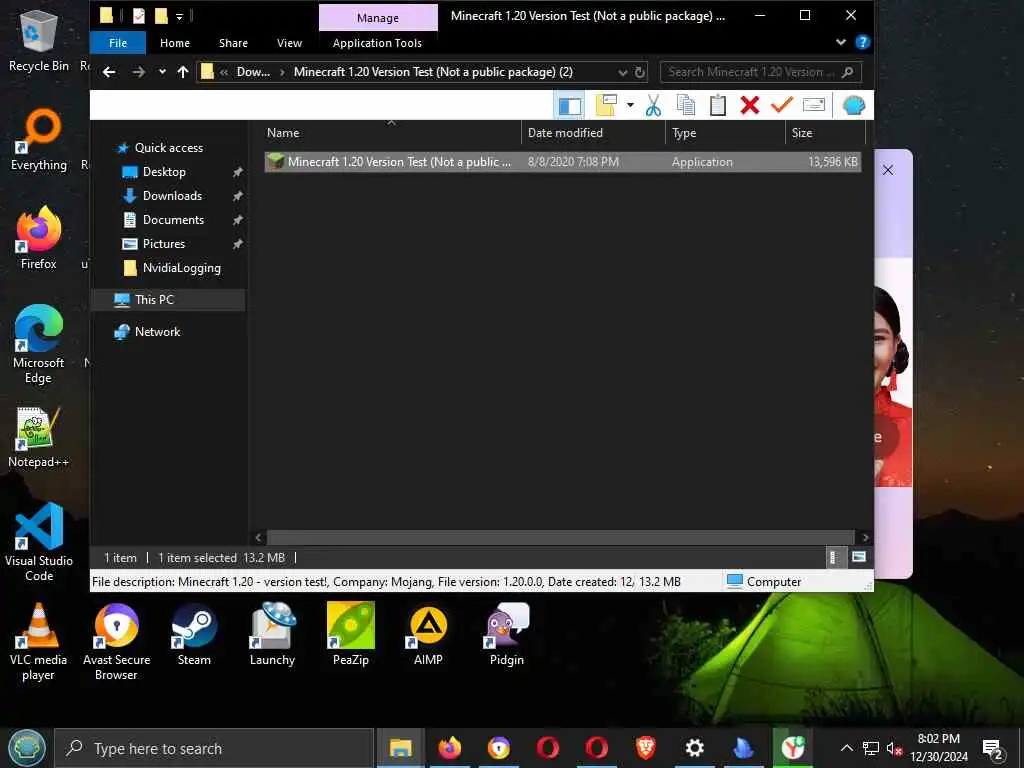Click the Search Minecraft 1.20 Version field

[x=761, y=72]
